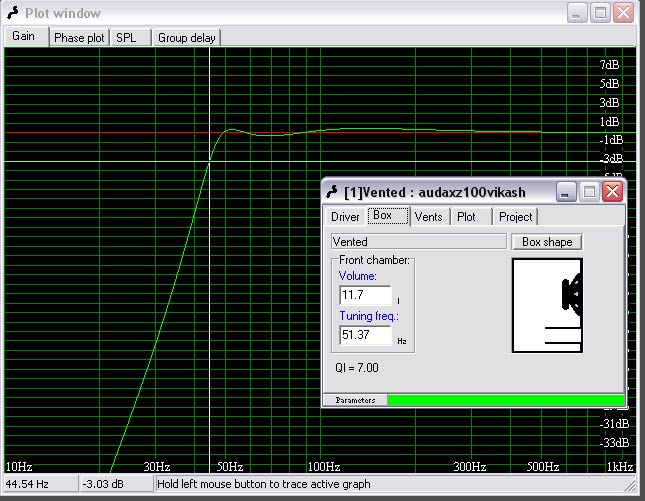Open the Driver tab in Vented window
645x501 pixels.
click(345, 217)
